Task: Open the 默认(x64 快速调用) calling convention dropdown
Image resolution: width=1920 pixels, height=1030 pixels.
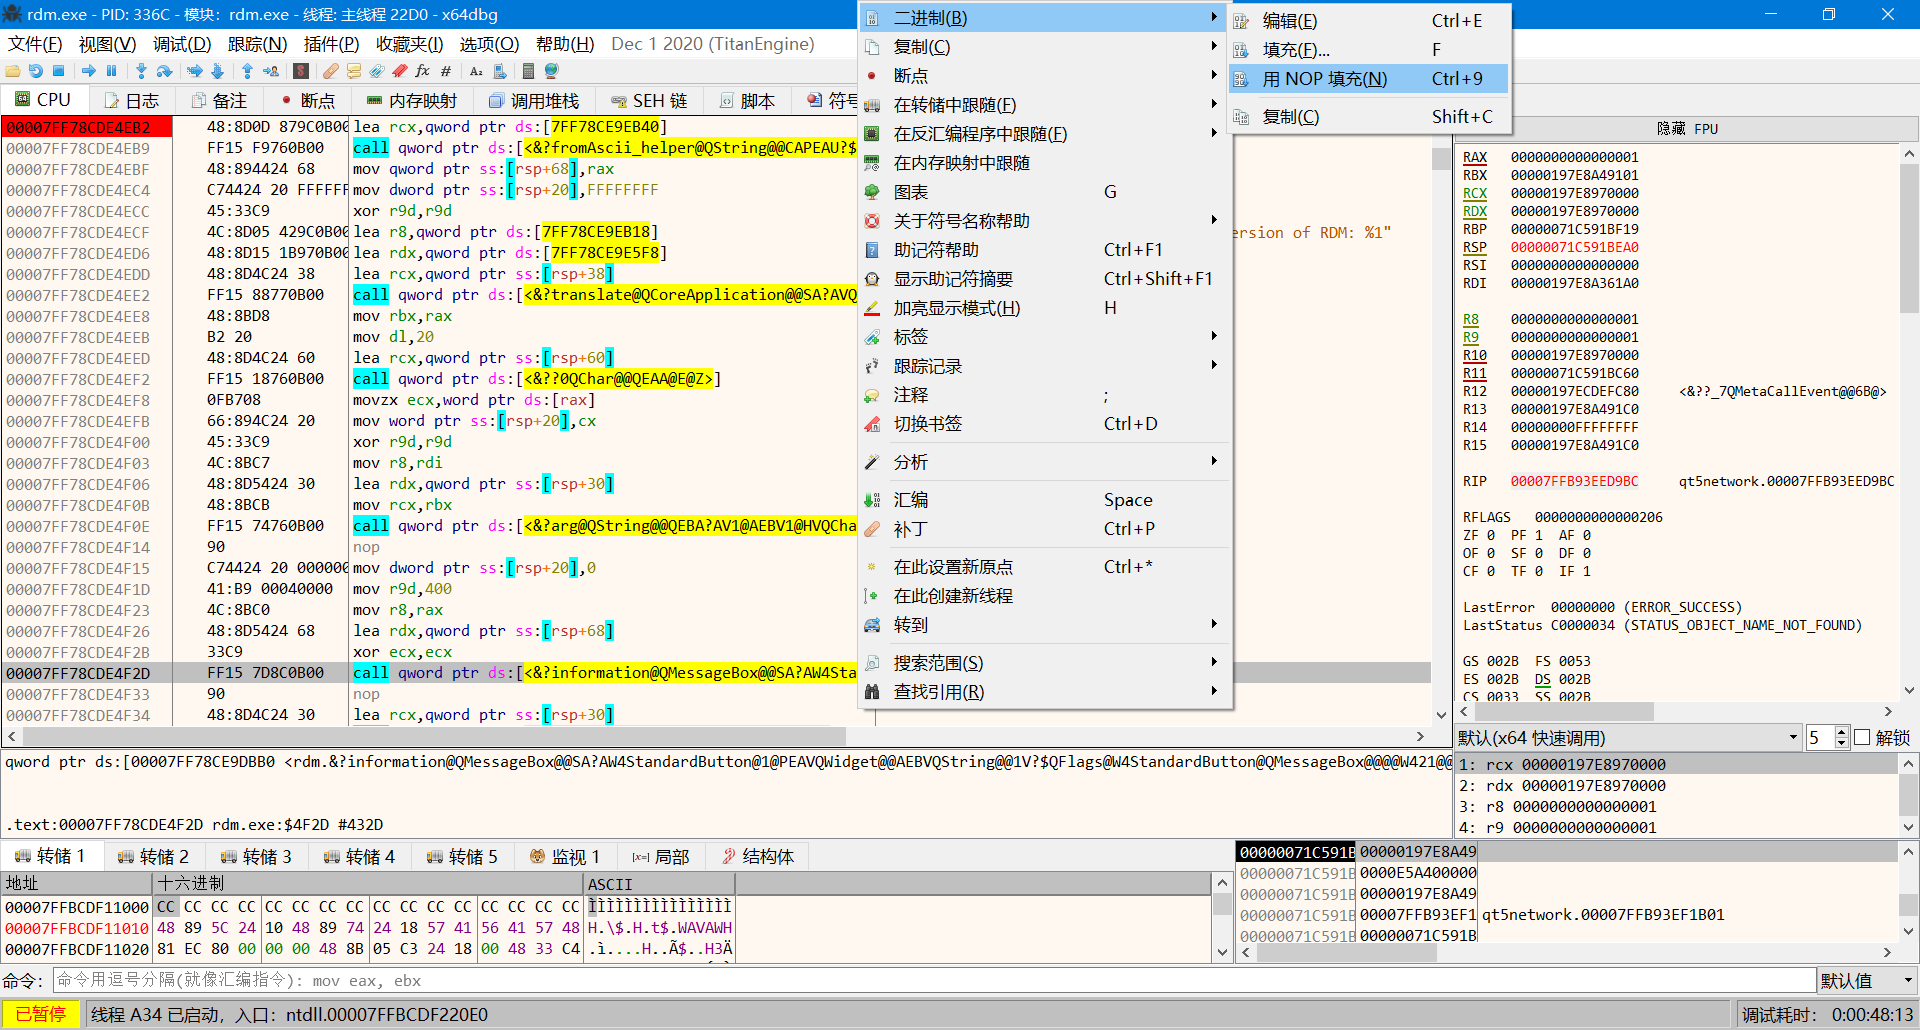Action: click(x=1628, y=737)
